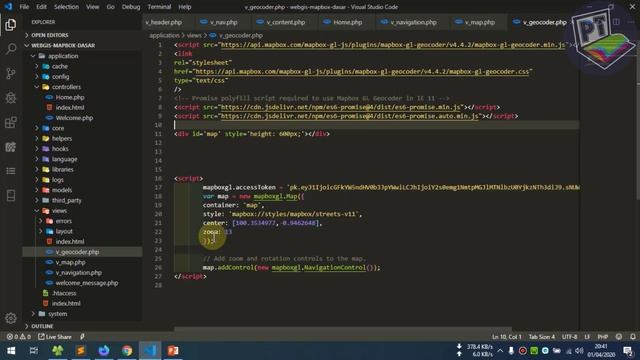Show hidden system tray icons
Image resolution: width=640 pixels, height=360 pixels.
tap(500, 351)
